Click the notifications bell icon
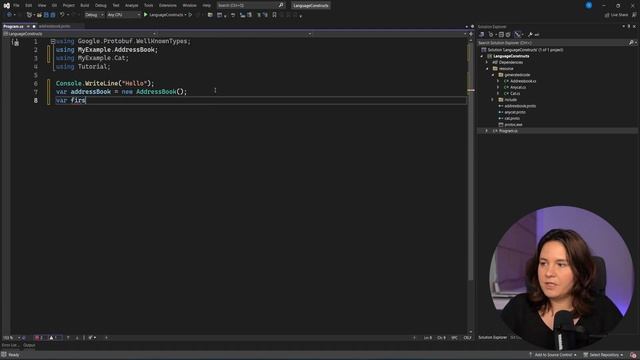The image size is (640, 360). point(633,355)
